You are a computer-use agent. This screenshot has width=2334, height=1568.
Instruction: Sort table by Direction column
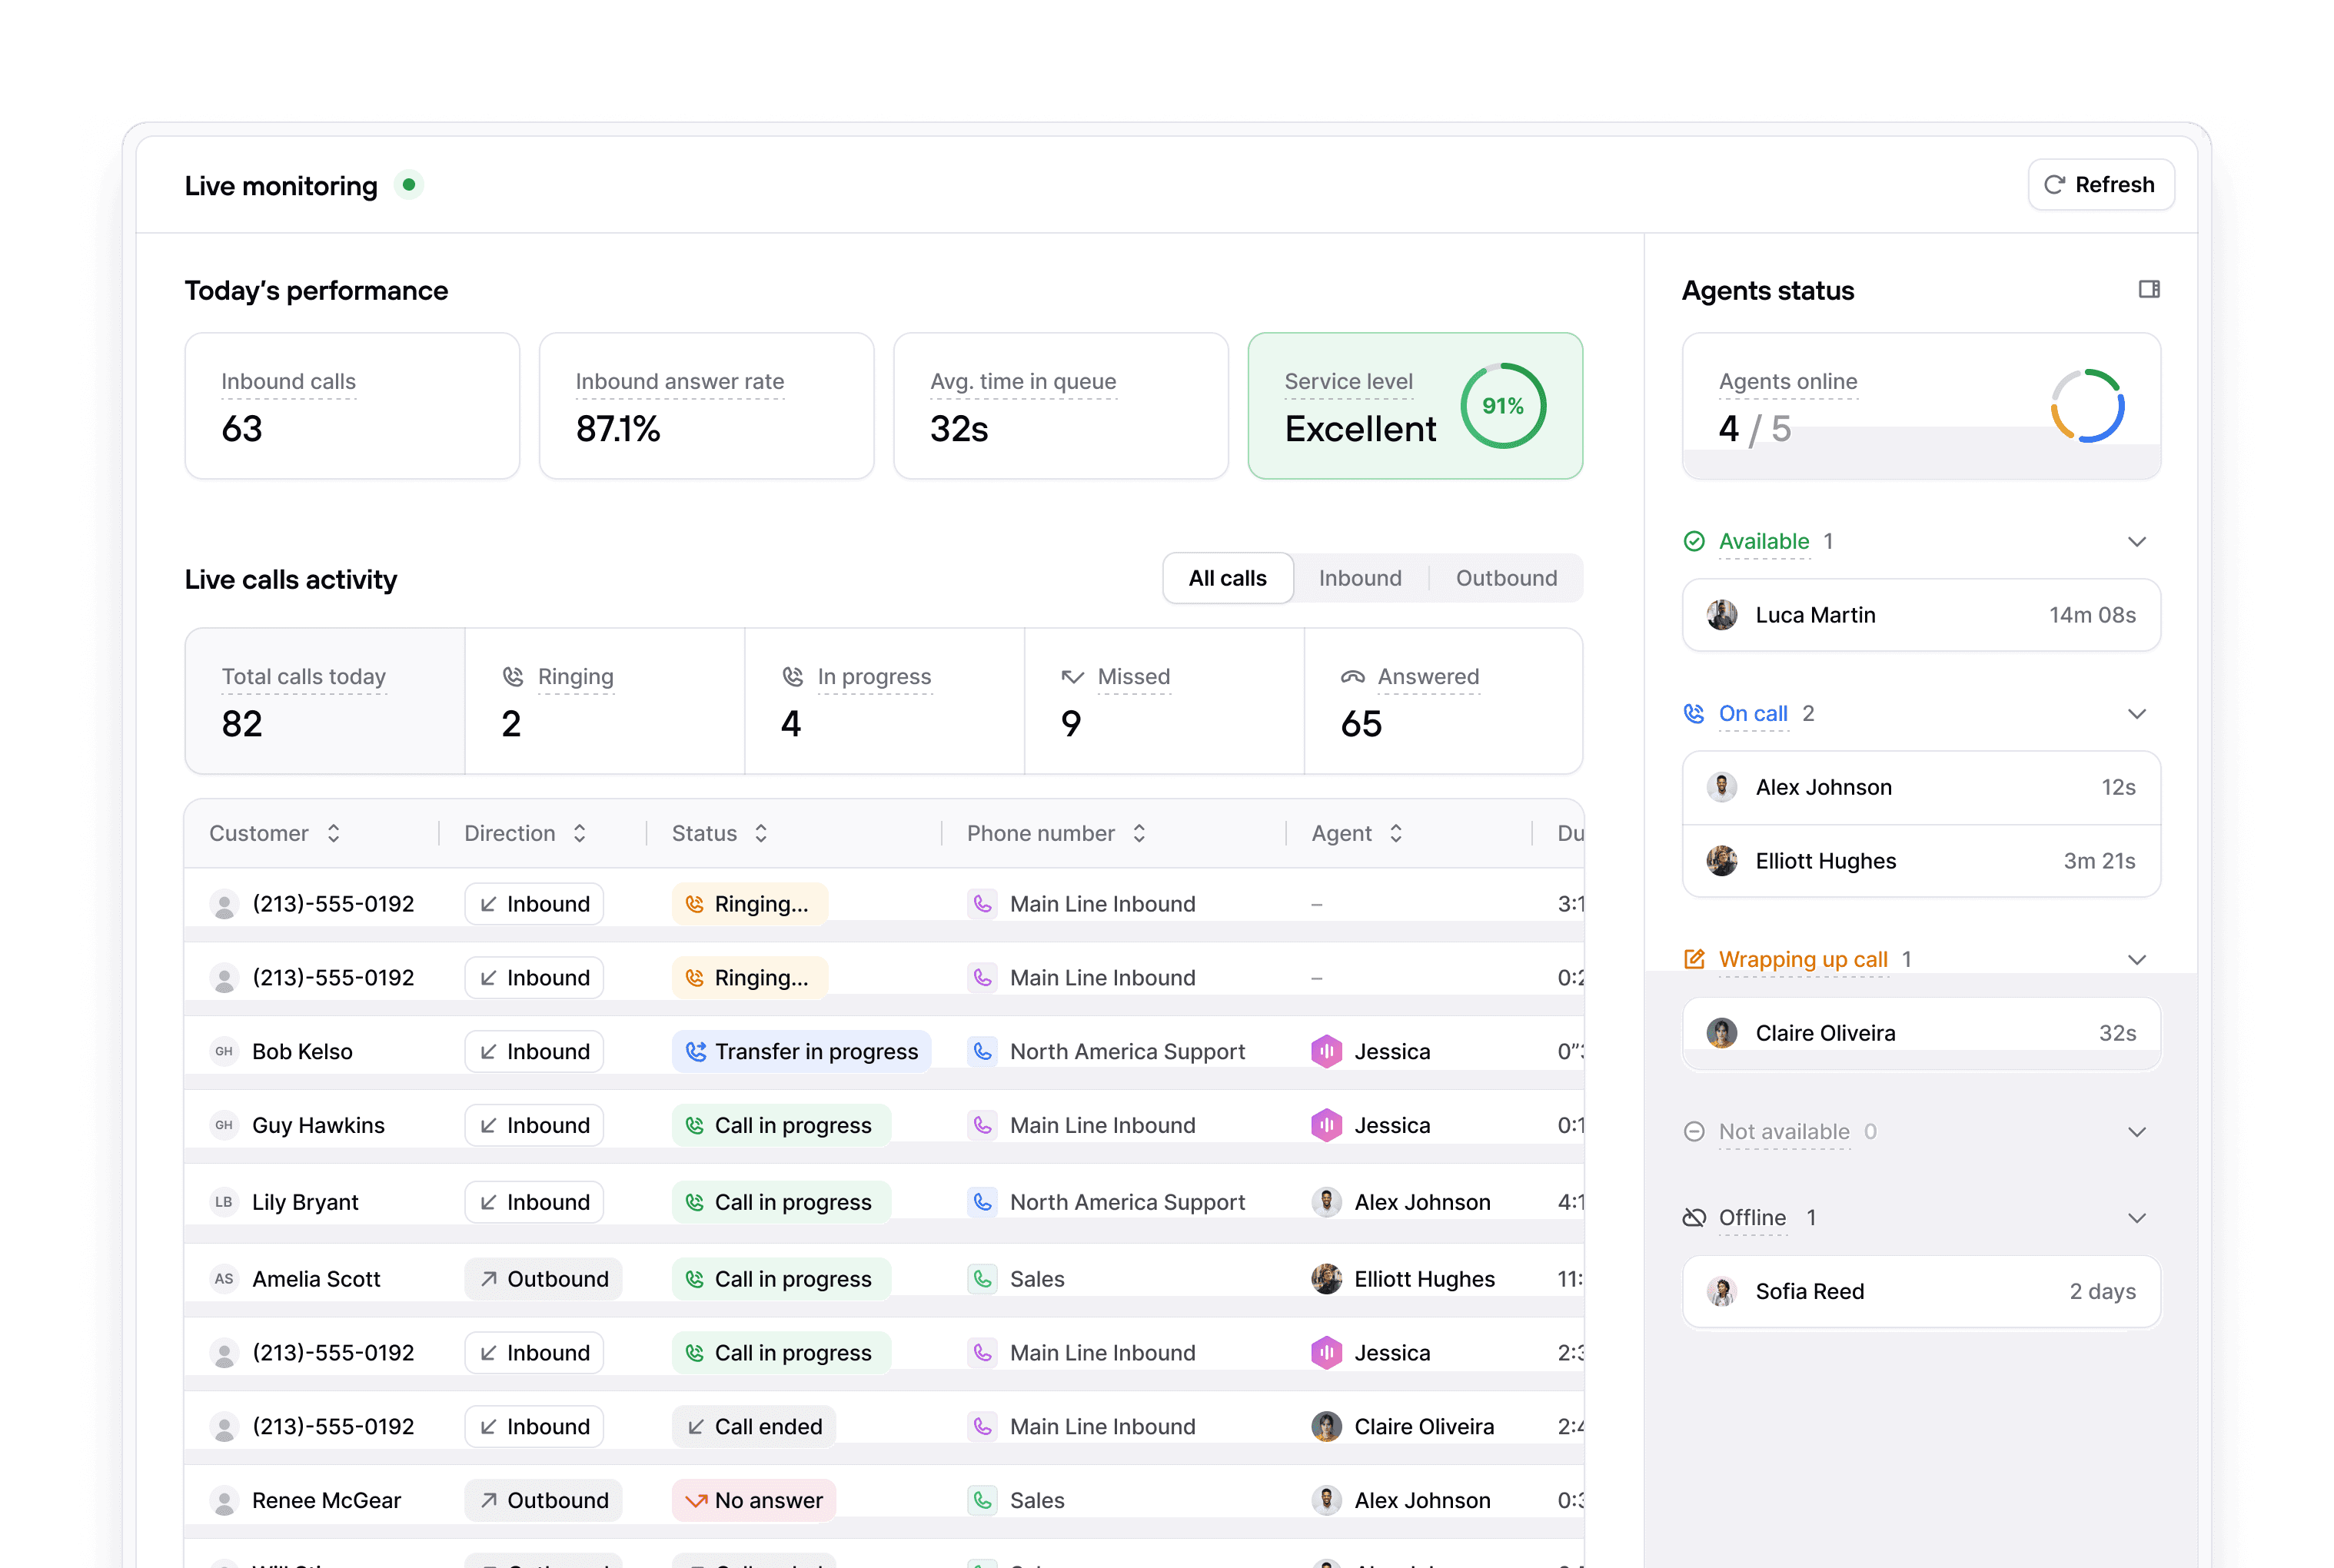[579, 833]
